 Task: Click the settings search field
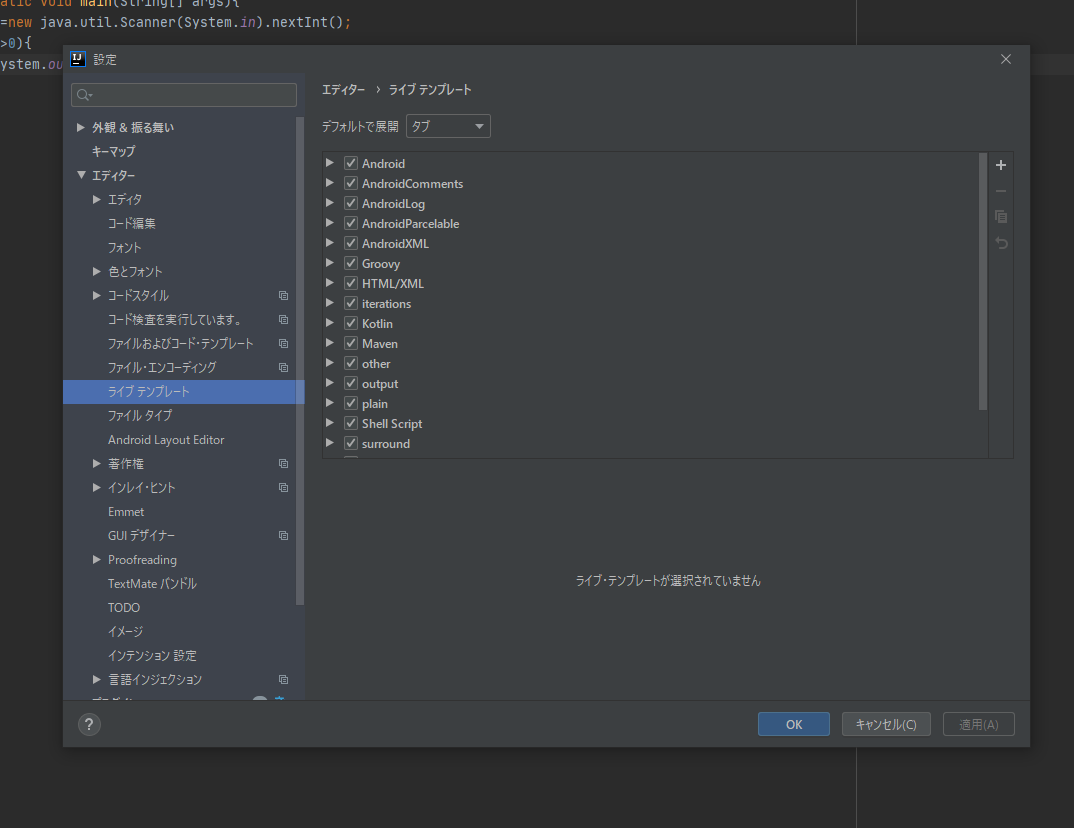[x=184, y=95]
